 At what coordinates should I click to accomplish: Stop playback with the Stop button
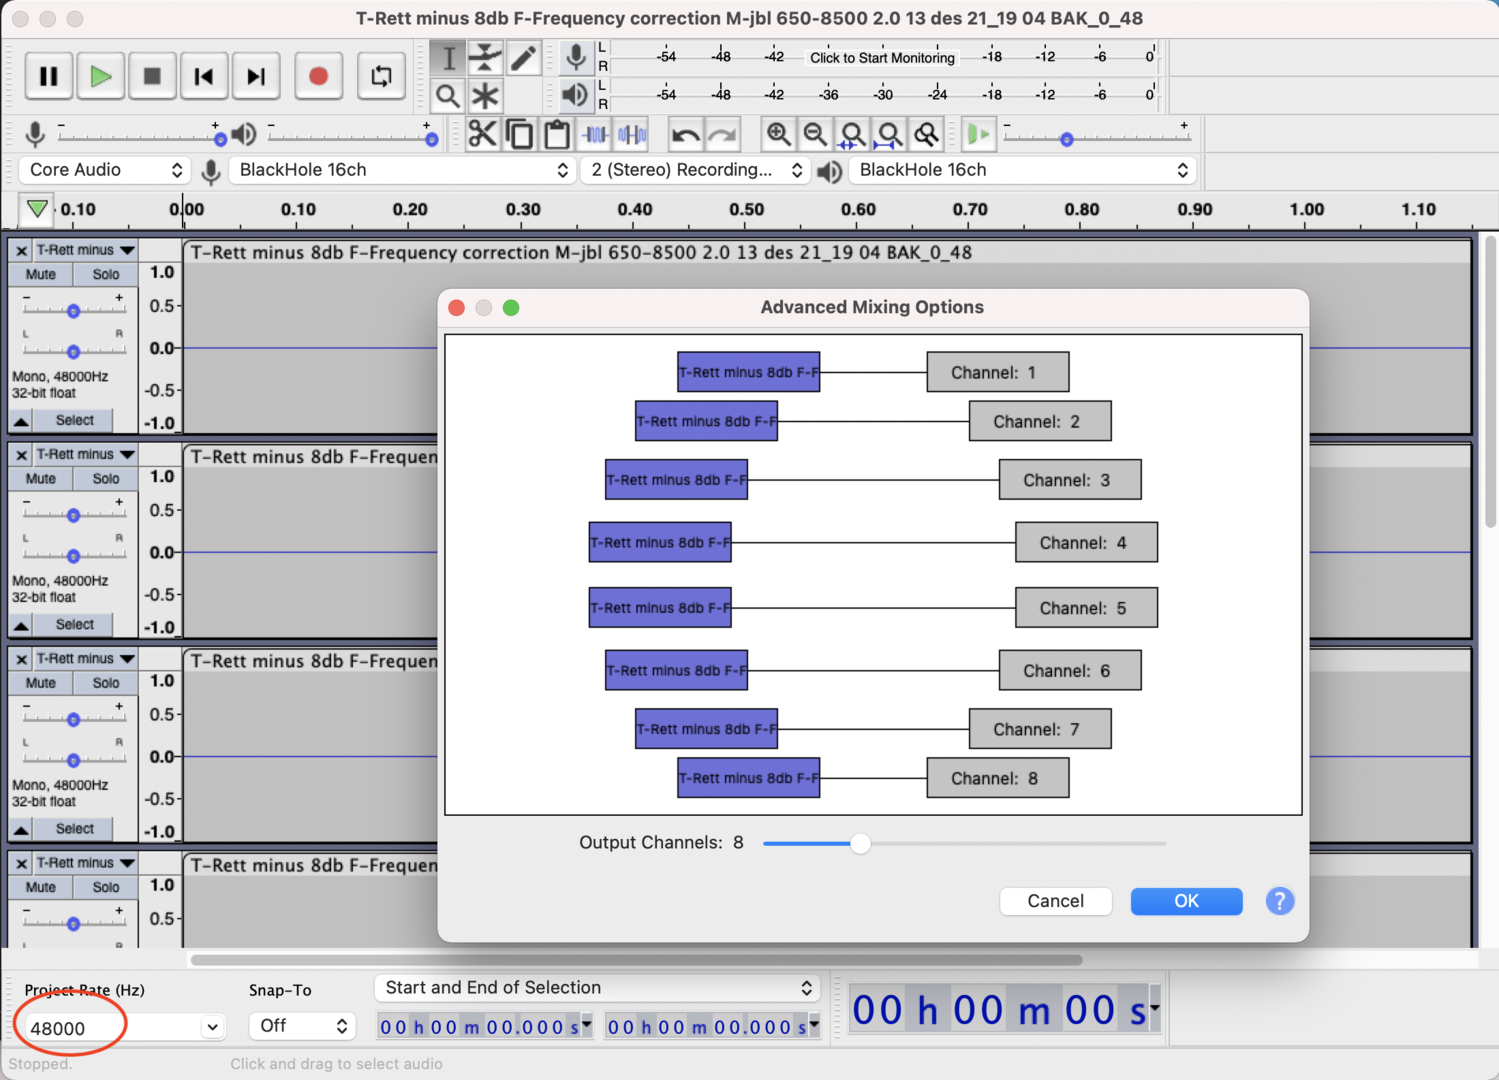(x=152, y=76)
